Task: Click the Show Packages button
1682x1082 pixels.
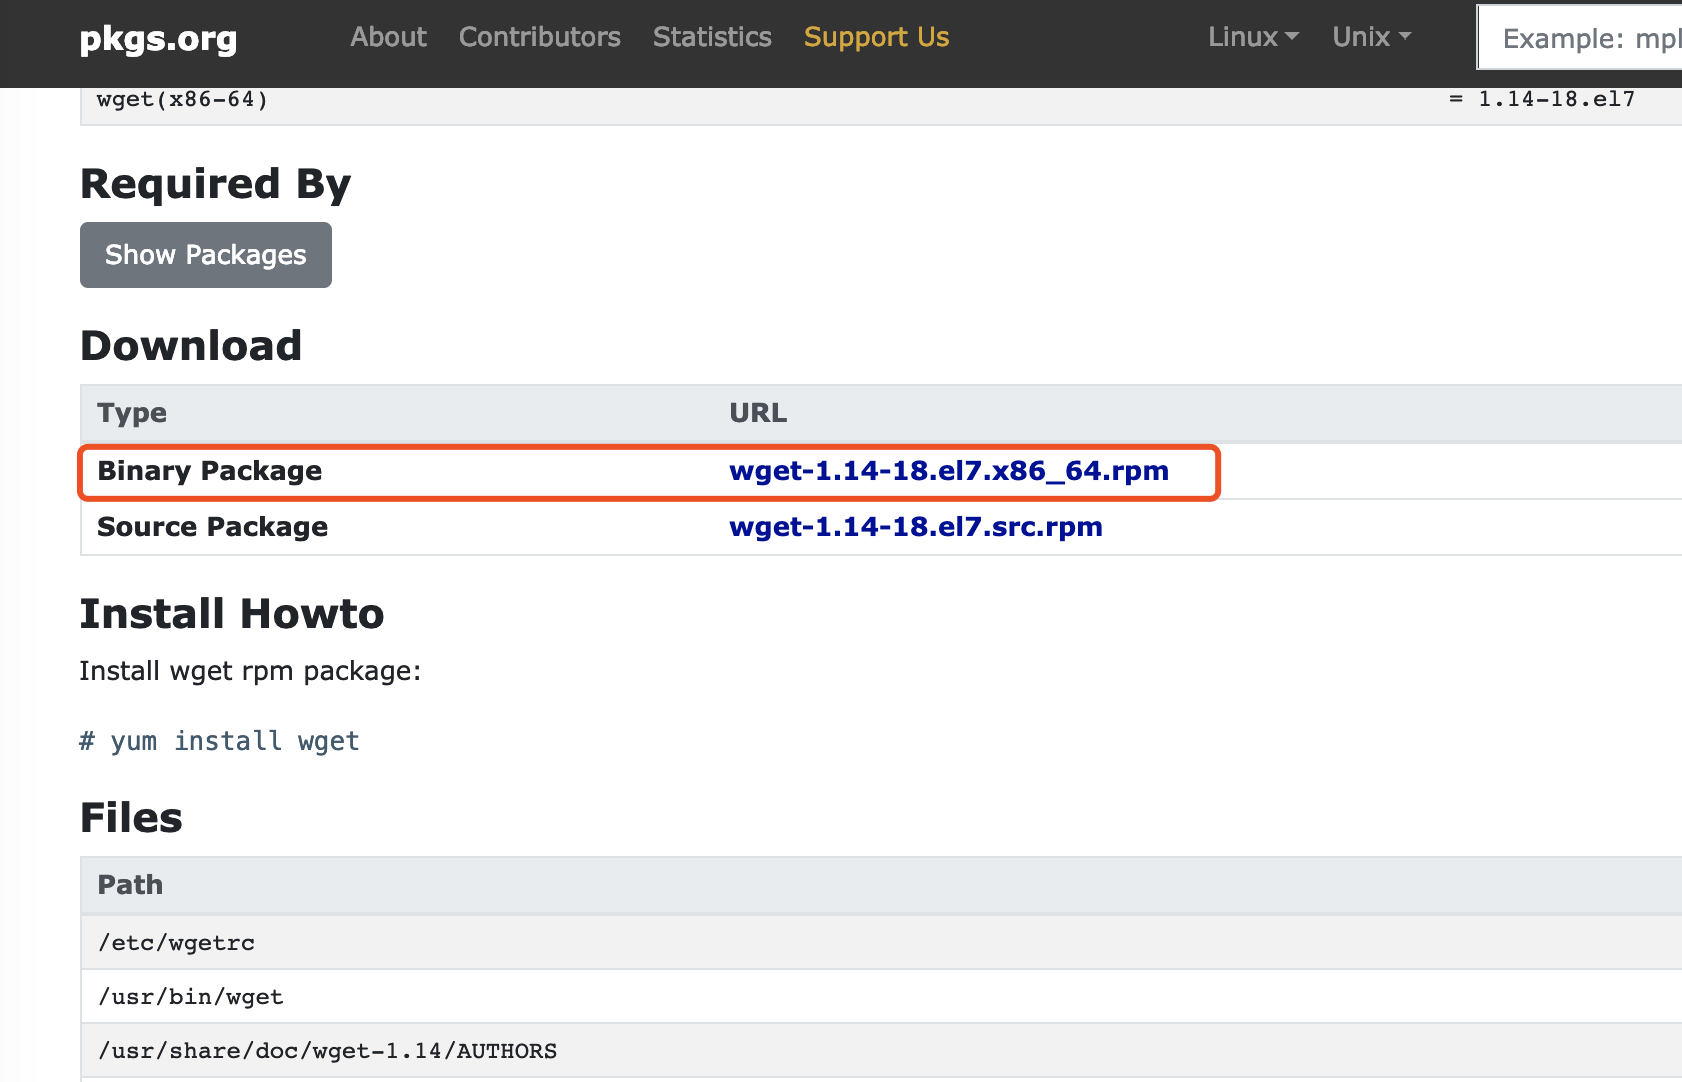Action: [x=206, y=255]
